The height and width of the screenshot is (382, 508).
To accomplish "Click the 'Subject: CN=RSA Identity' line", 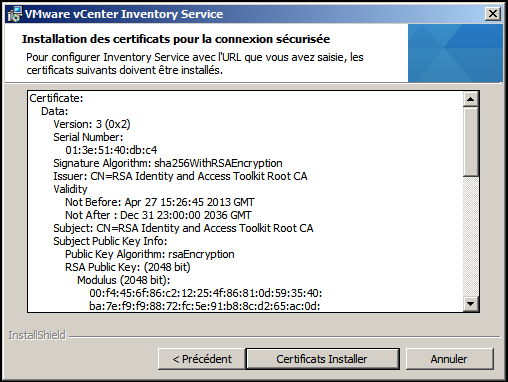I will 183,228.
